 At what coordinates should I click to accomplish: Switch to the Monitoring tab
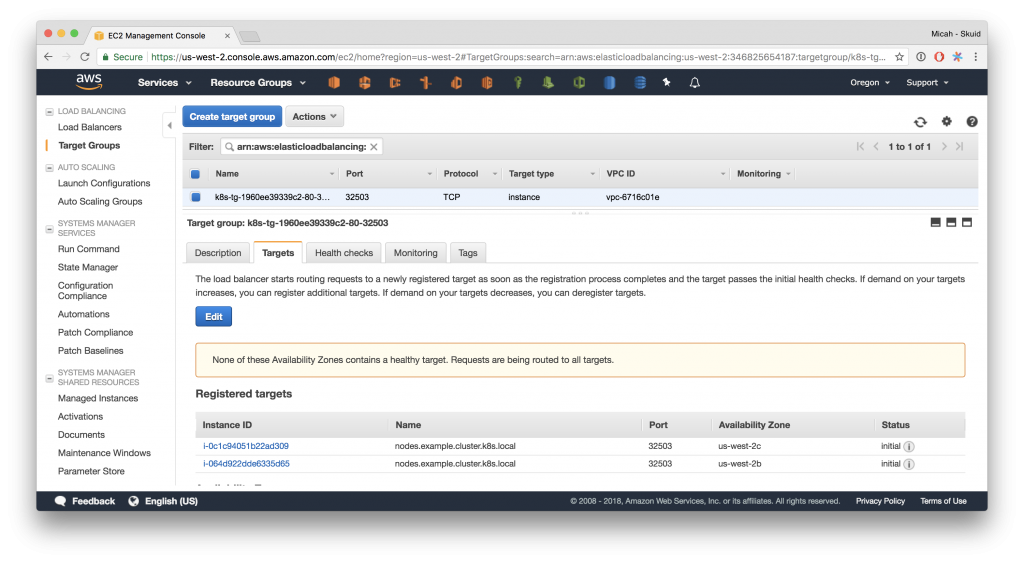pos(415,253)
